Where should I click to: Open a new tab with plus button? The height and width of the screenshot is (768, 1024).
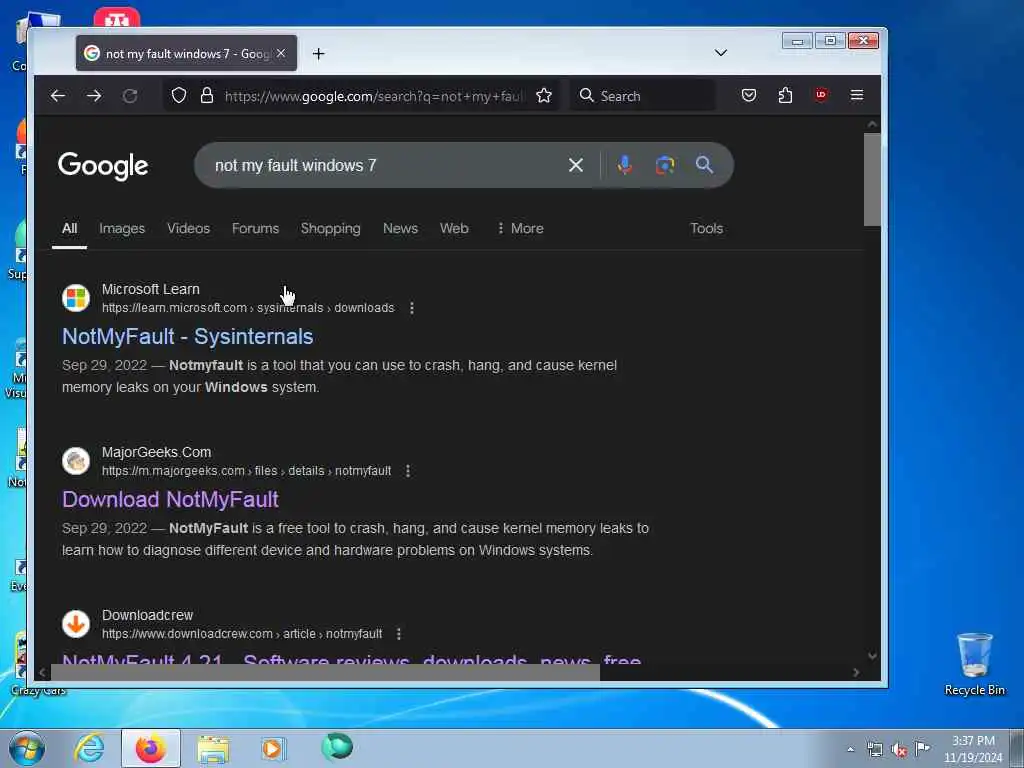coord(319,54)
